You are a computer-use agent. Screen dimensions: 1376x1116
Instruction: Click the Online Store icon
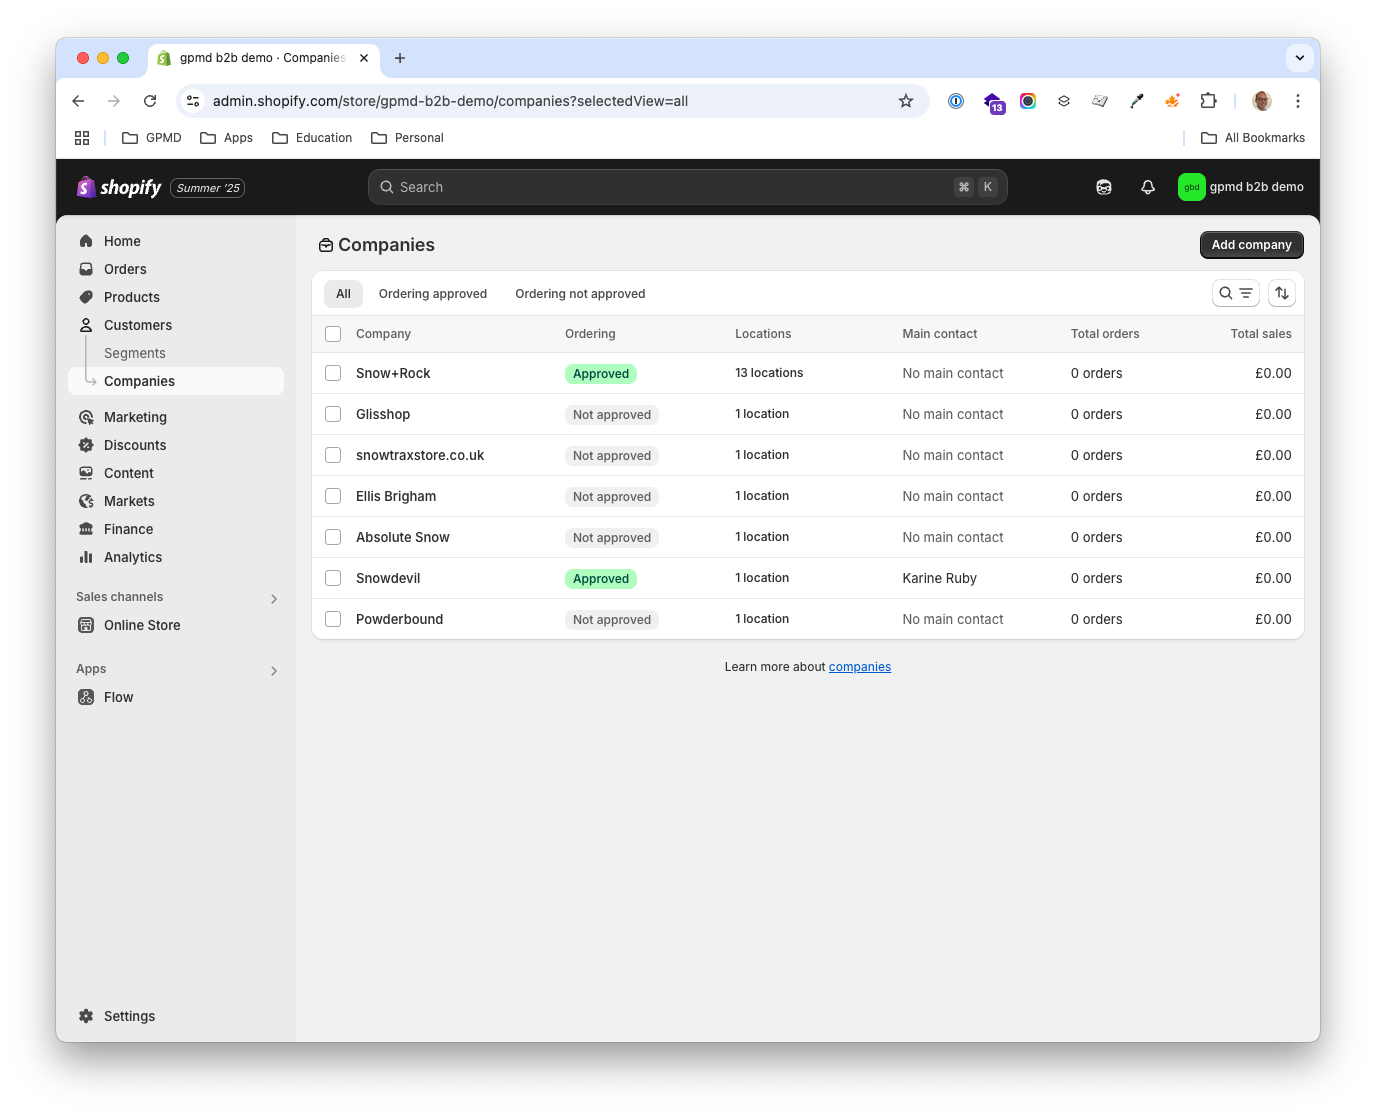pyautogui.click(x=86, y=625)
